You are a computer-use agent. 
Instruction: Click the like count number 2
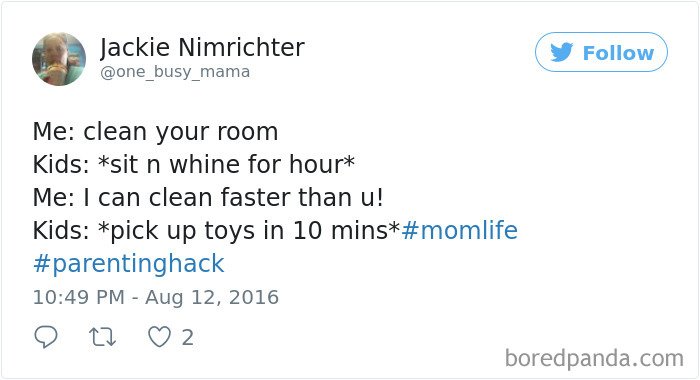tap(188, 338)
